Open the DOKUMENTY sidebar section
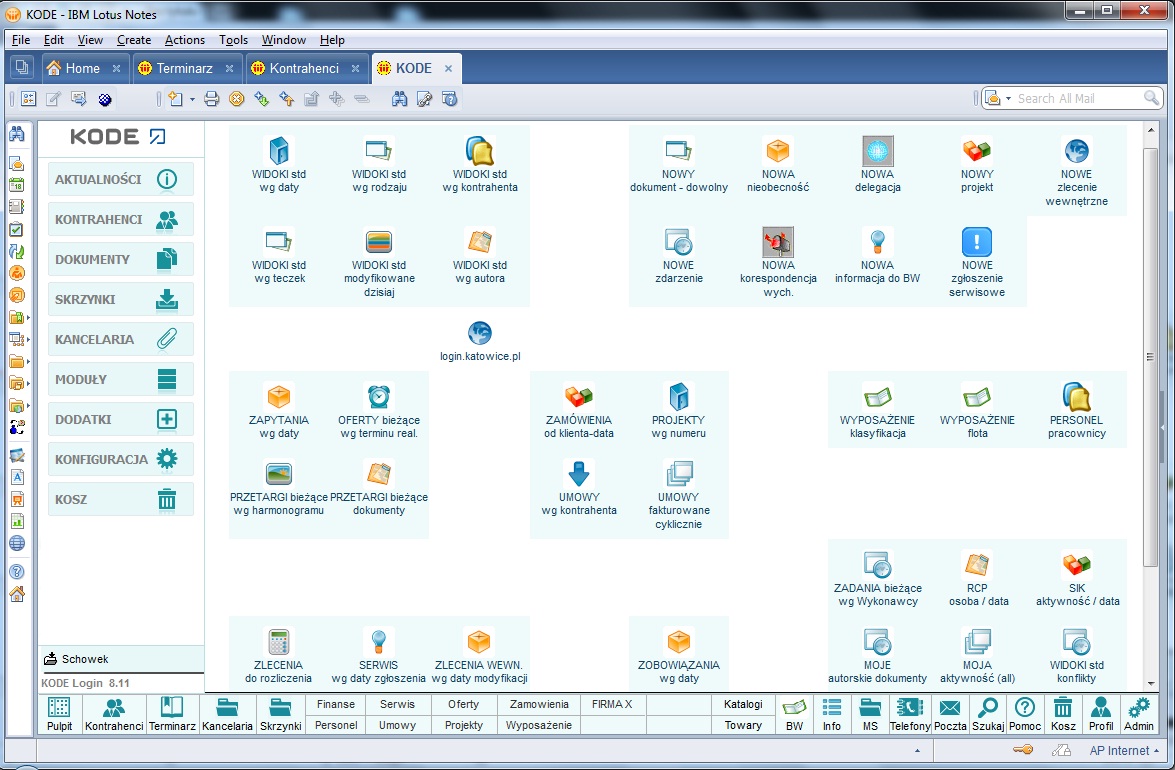This screenshot has height=770, width=1175. click(121, 259)
